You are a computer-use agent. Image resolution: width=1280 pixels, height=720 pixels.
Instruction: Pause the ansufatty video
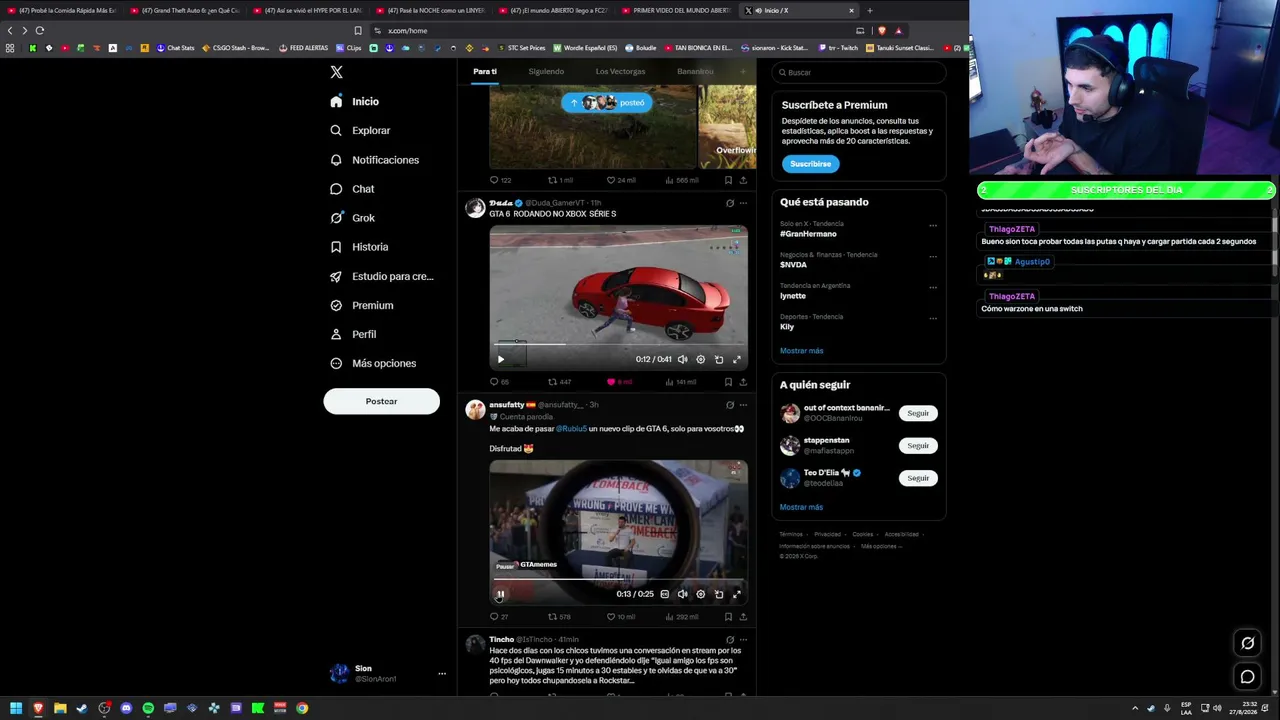point(501,594)
